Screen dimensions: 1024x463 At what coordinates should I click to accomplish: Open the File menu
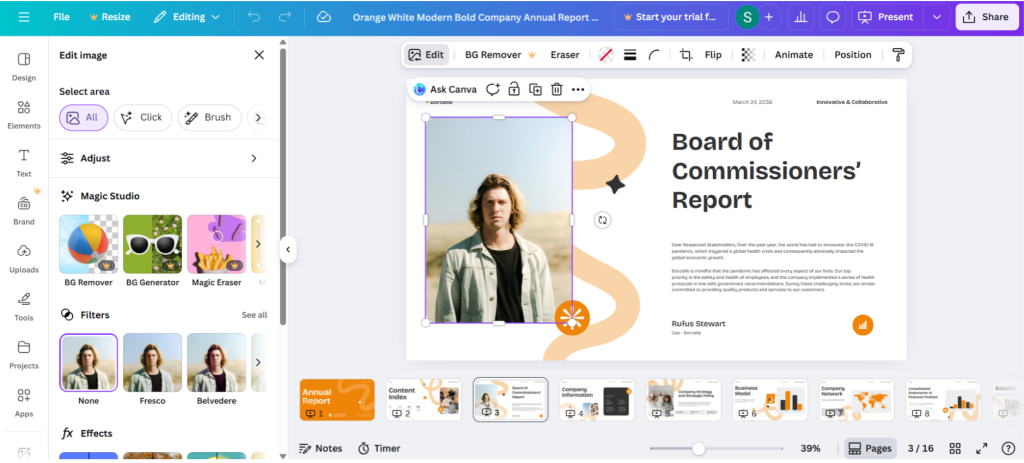tap(61, 17)
